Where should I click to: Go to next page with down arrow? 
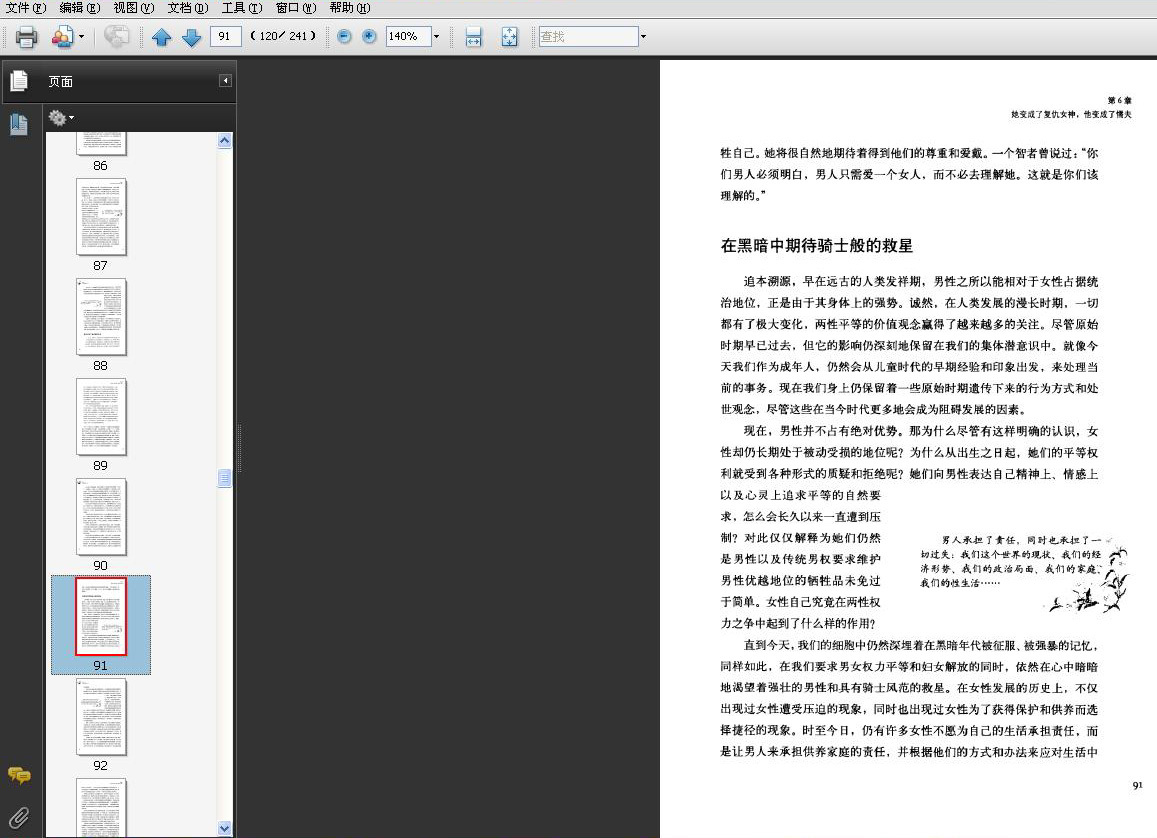(191, 37)
